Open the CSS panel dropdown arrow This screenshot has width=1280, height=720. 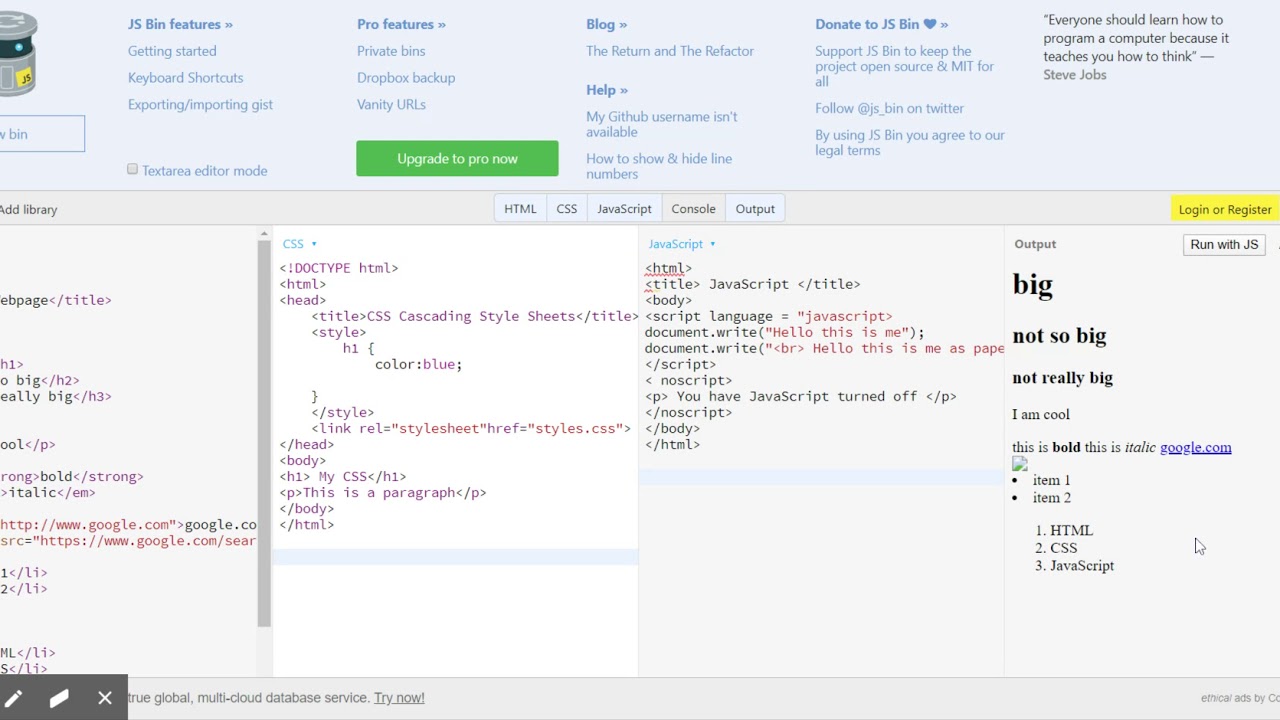(x=314, y=244)
